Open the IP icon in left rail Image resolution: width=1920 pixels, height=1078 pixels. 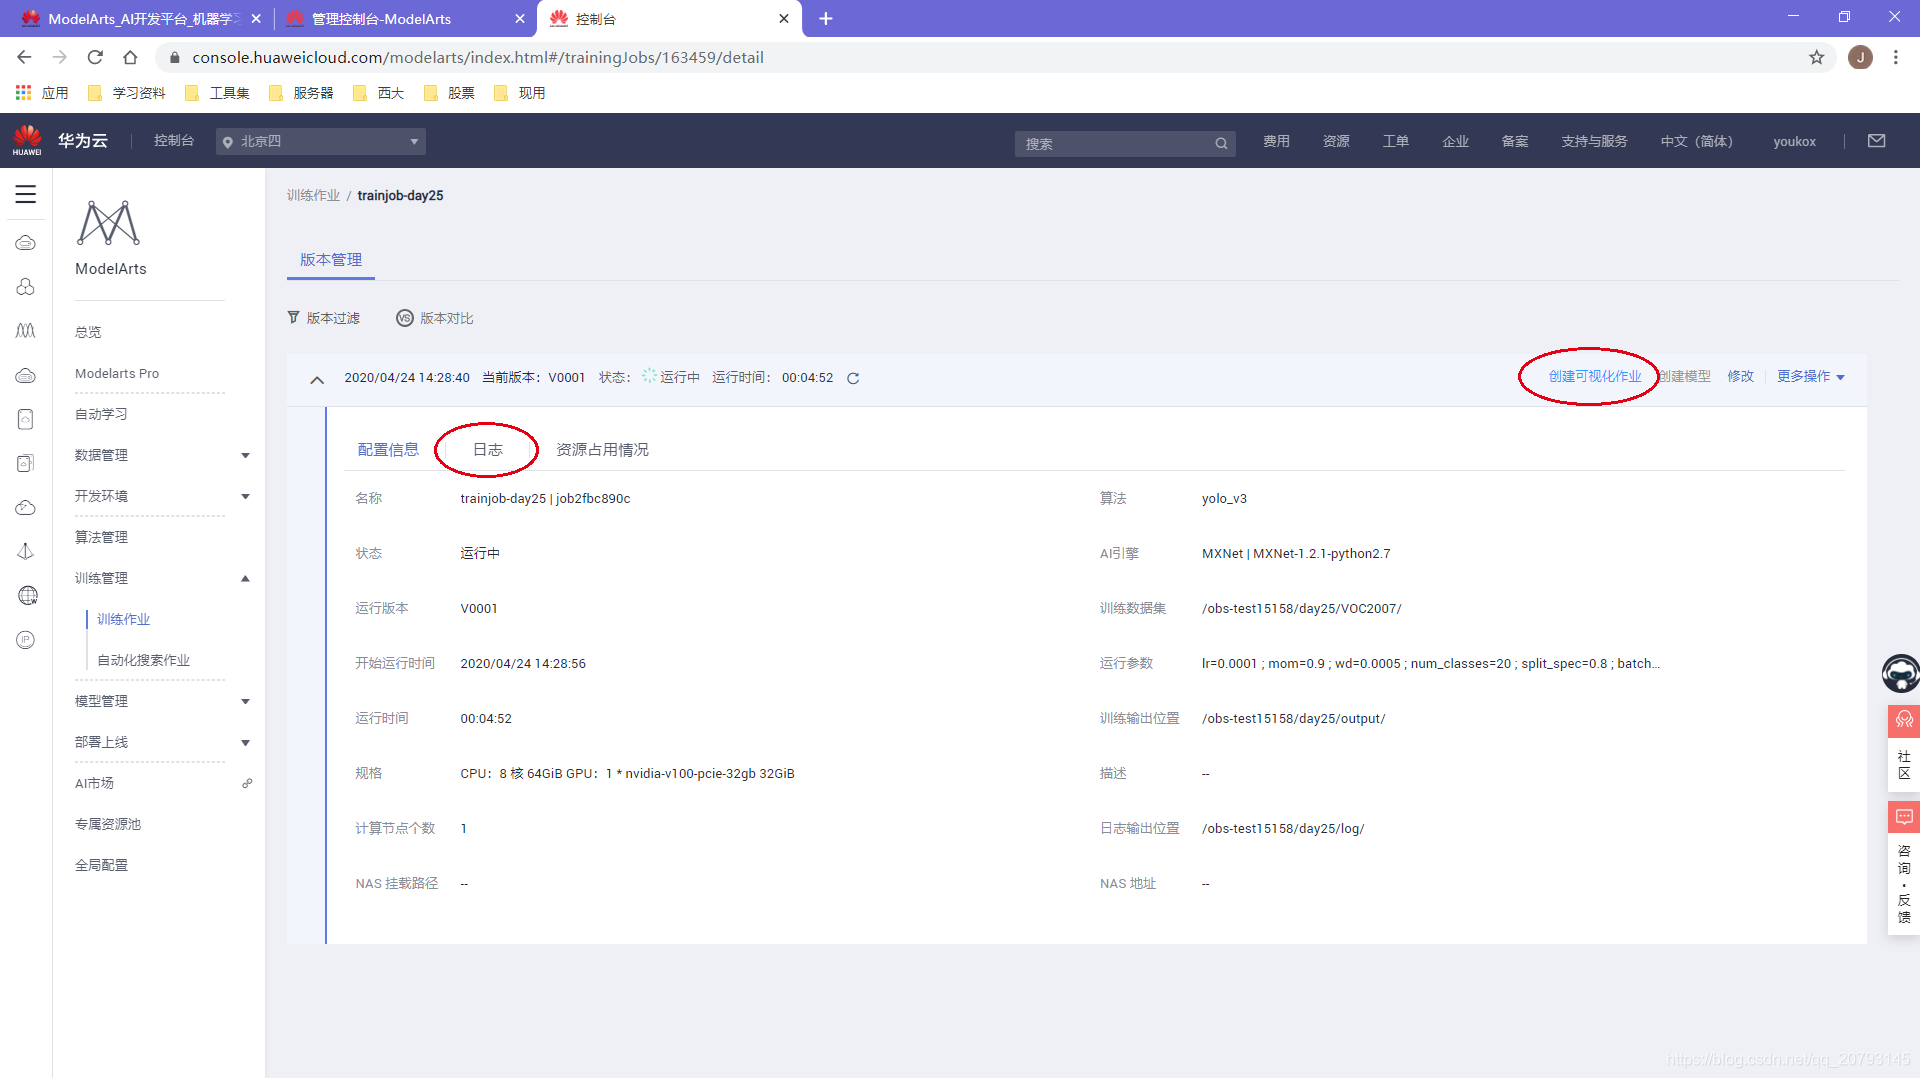click(x=26, y=640)
